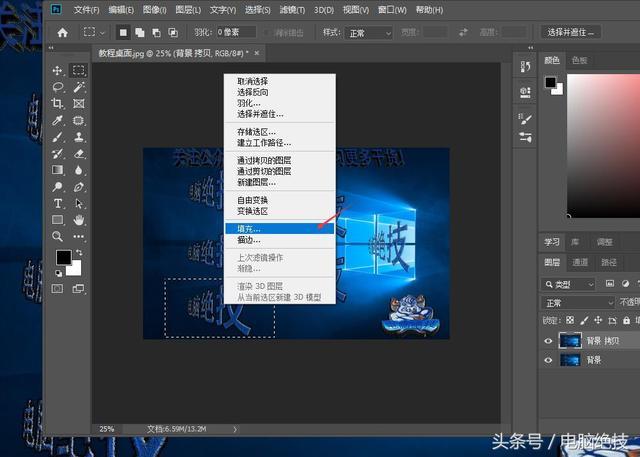Choose New Selection mode in options bar
Image resolution: width=640 pixels, height=457 pixels.
[x=123, y=32]
